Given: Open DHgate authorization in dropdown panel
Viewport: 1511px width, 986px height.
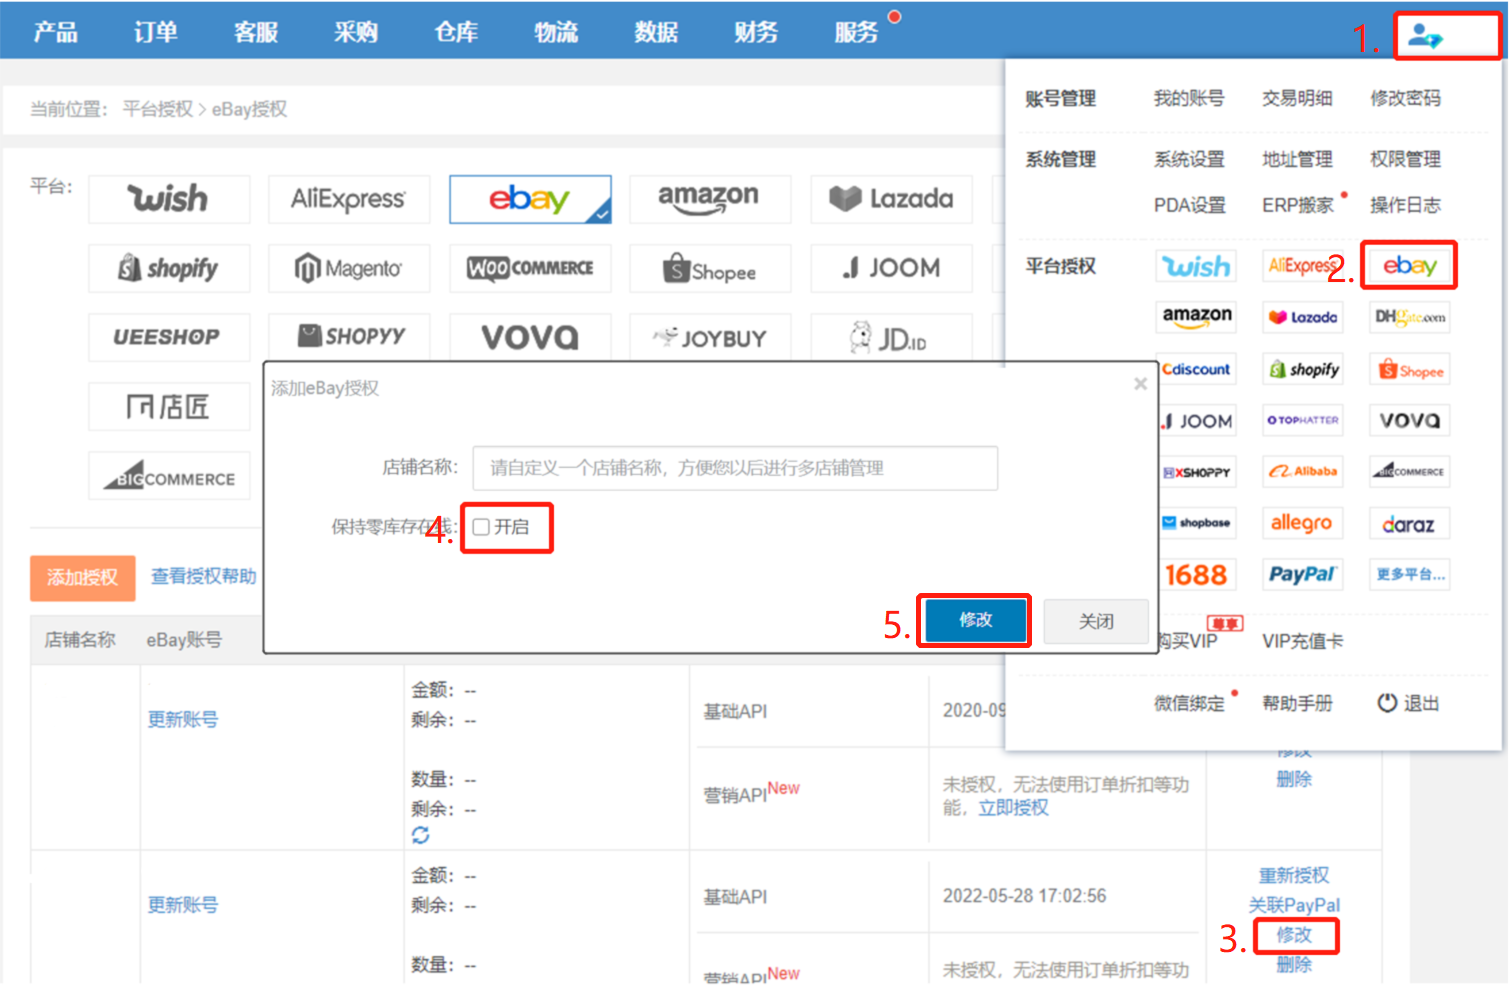Looking at the screenshot, I should pyautogui.click(x=1409, y=317).
